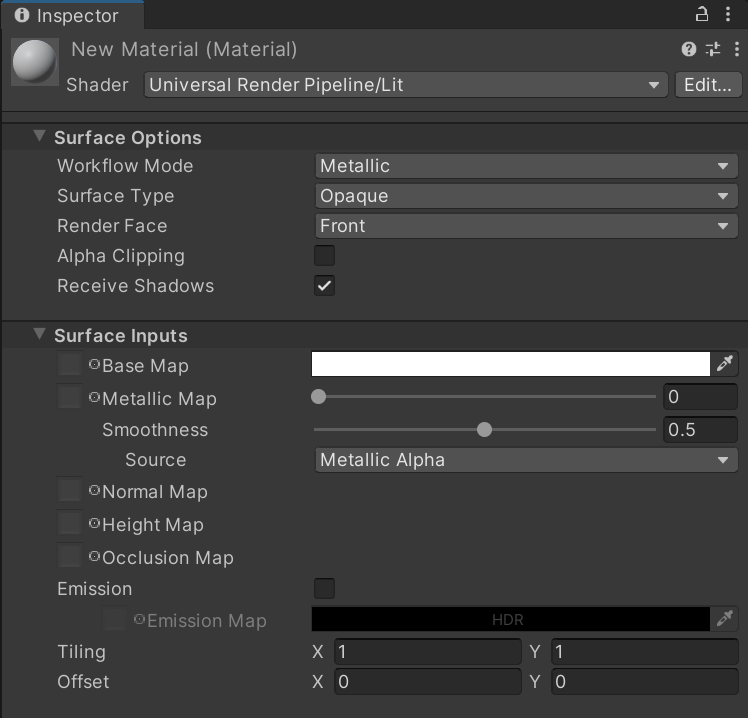
Task: Open the Workflow Mode dropdown
Action: pos(526,166)
